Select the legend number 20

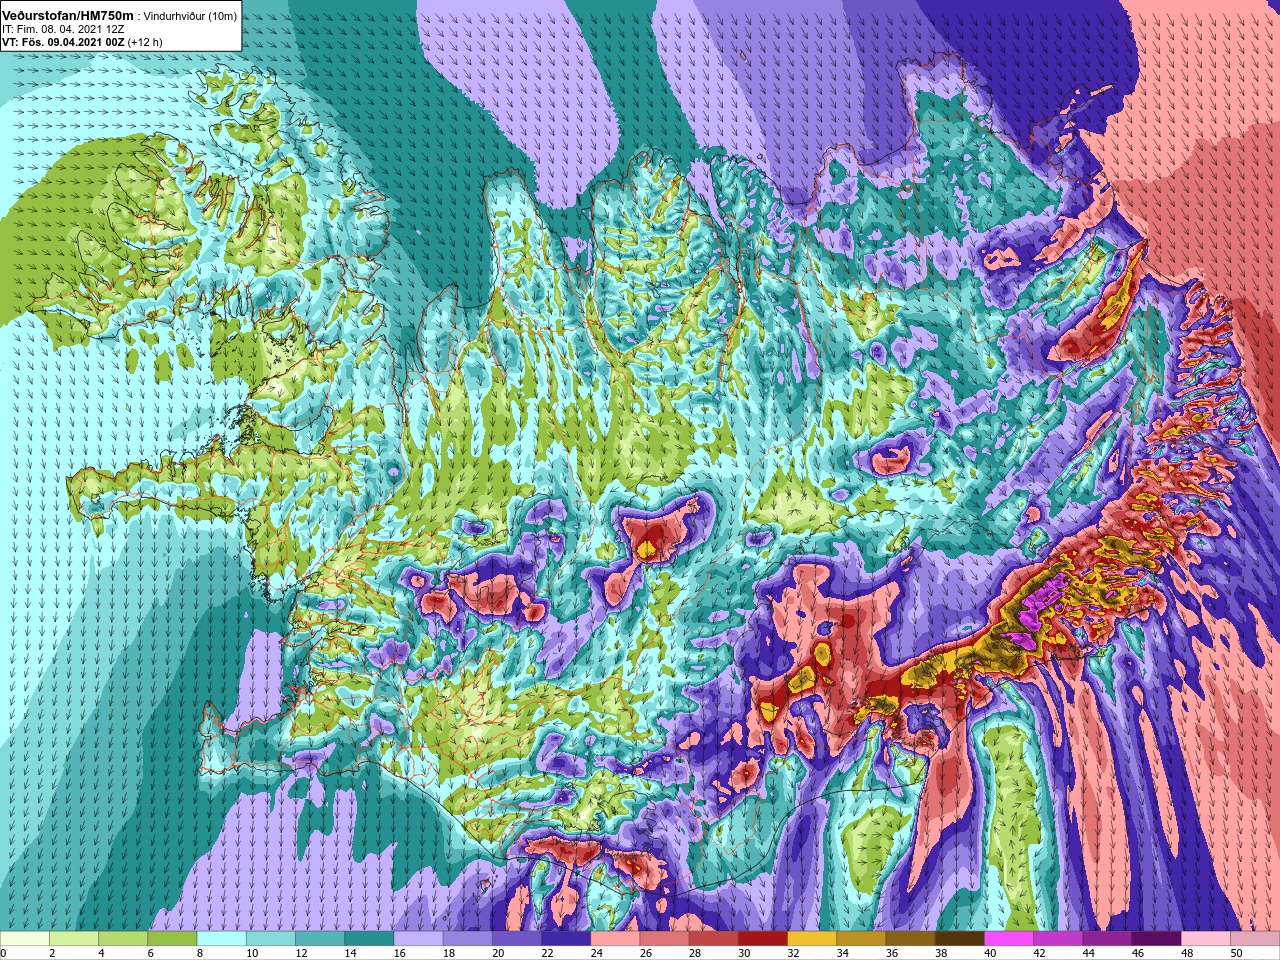pyautogui.click(x=498, y=953)
